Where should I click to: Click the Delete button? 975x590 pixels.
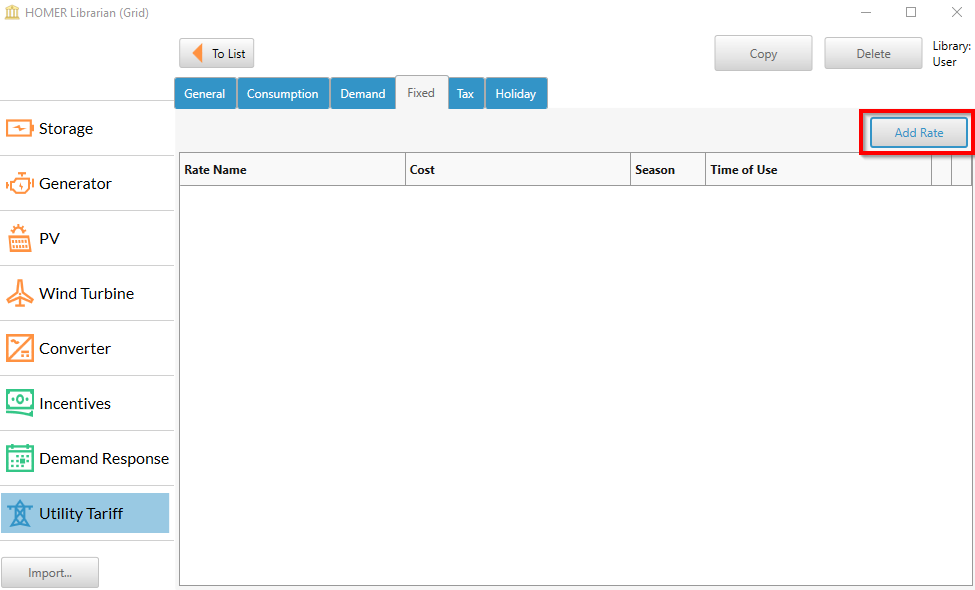point(873,54)
